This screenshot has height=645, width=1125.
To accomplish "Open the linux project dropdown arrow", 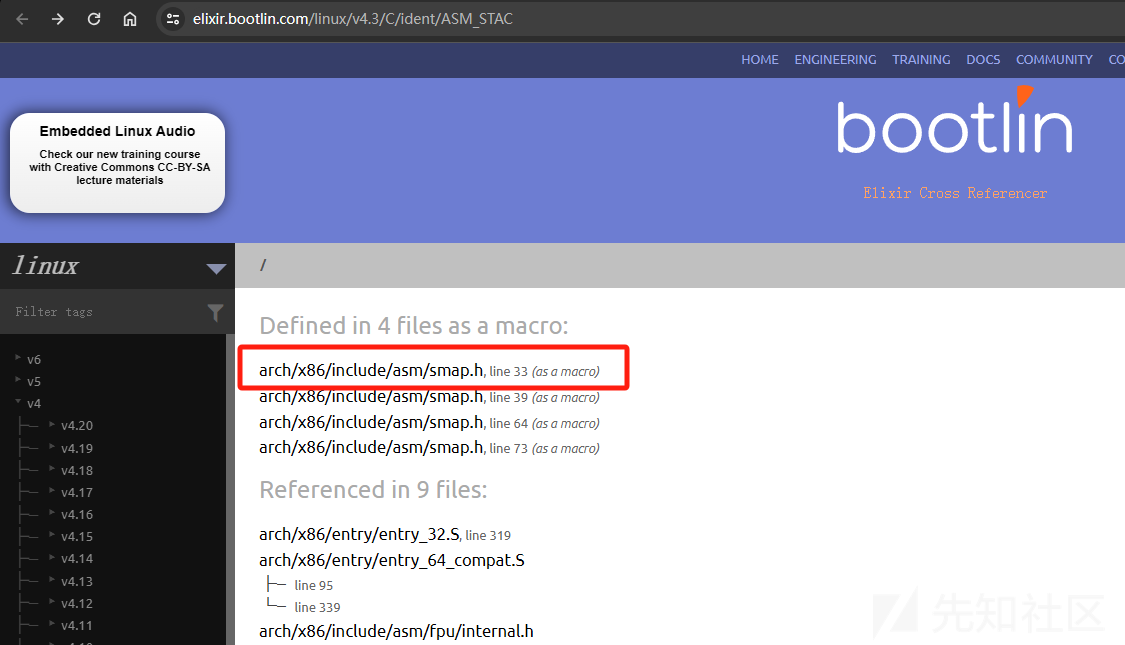I will point(216,268).
